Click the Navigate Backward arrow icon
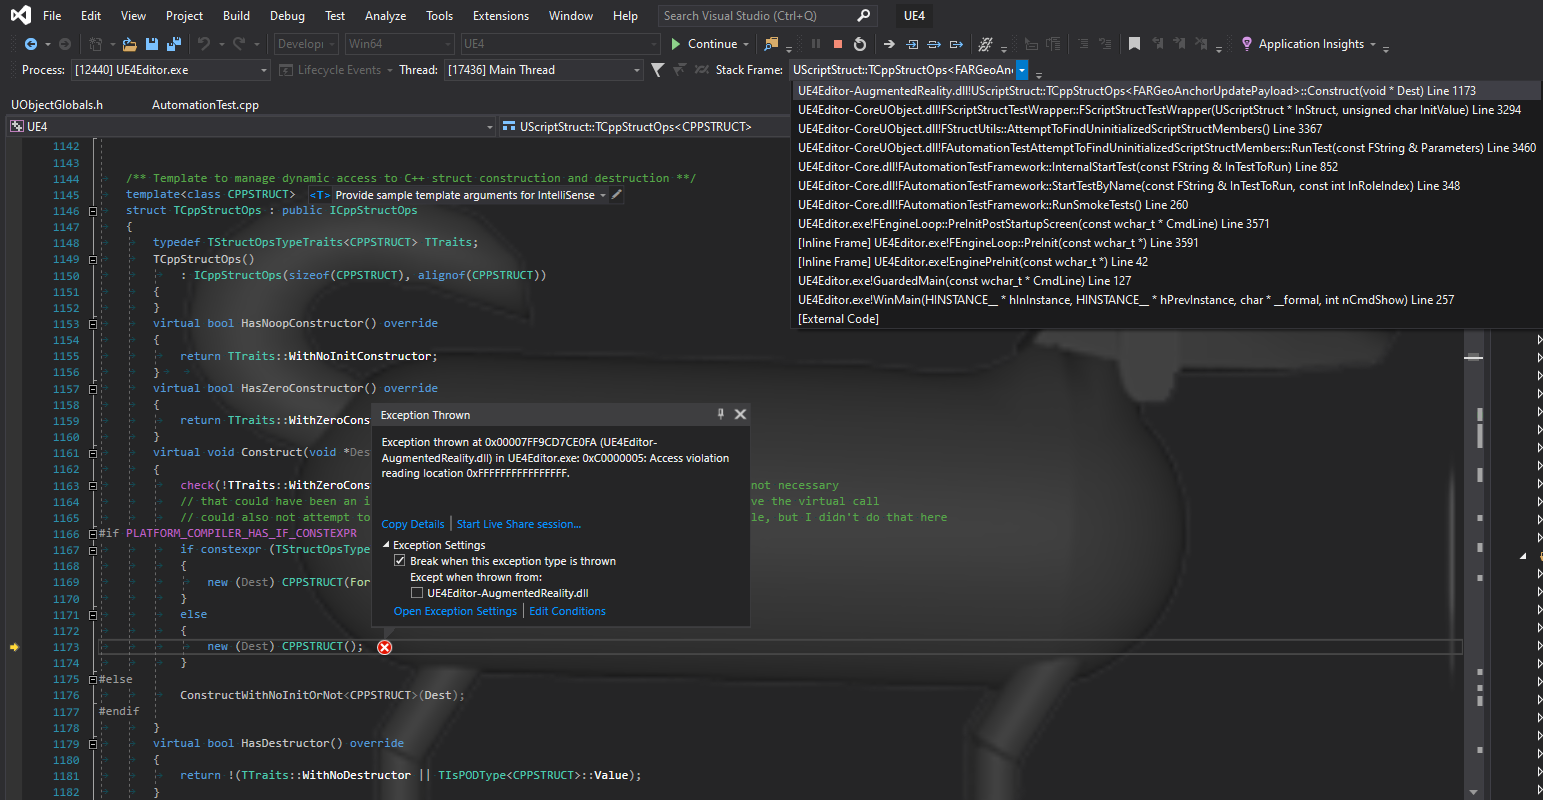The height and width of the screenshot is (800, 1543). [x=31, y=44]
